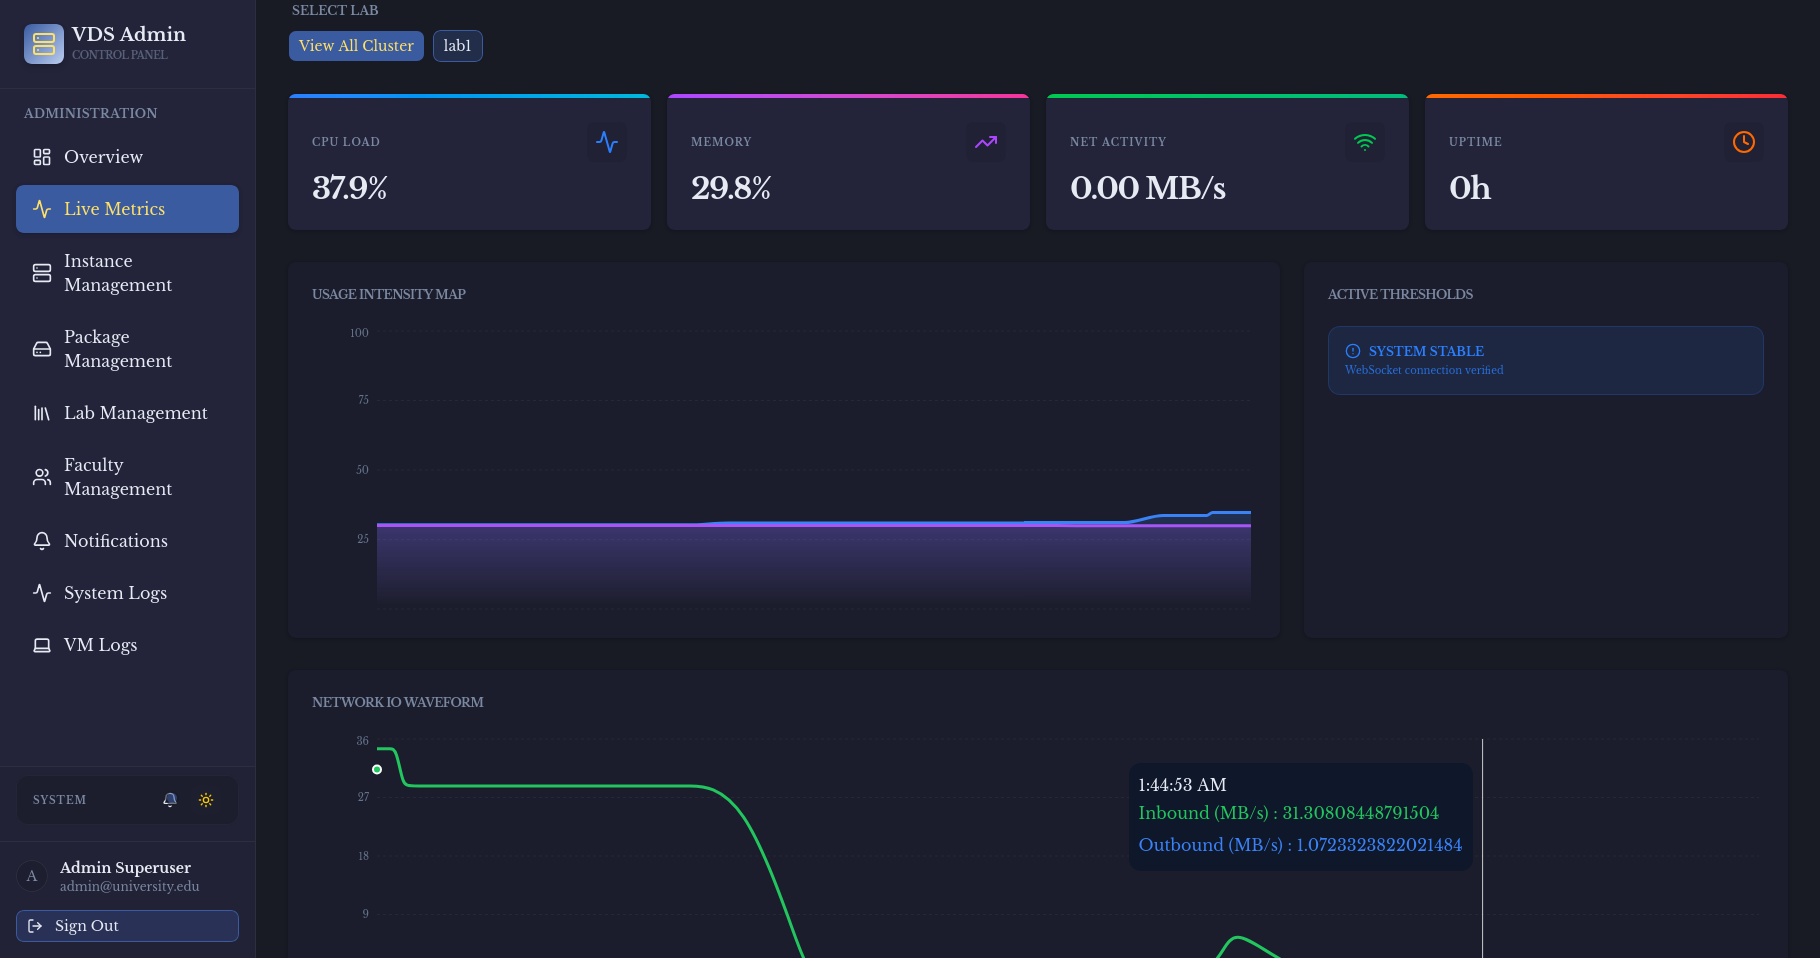Open Notifications in sidebar

(127, 541)
